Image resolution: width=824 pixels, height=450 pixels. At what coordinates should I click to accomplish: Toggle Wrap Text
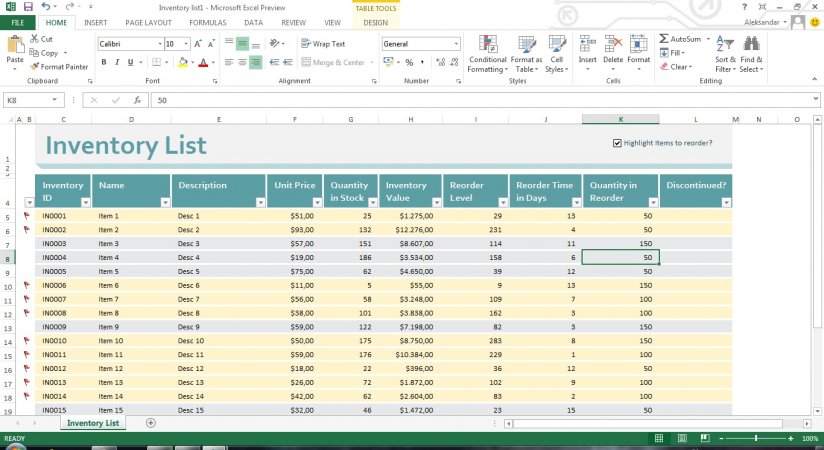[x=323, y=44]
